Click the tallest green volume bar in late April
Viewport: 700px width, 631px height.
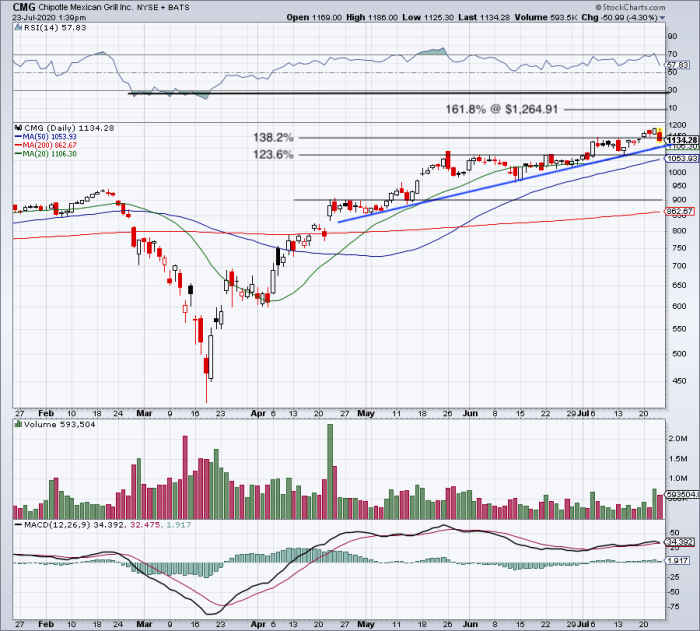pos(330,471)
